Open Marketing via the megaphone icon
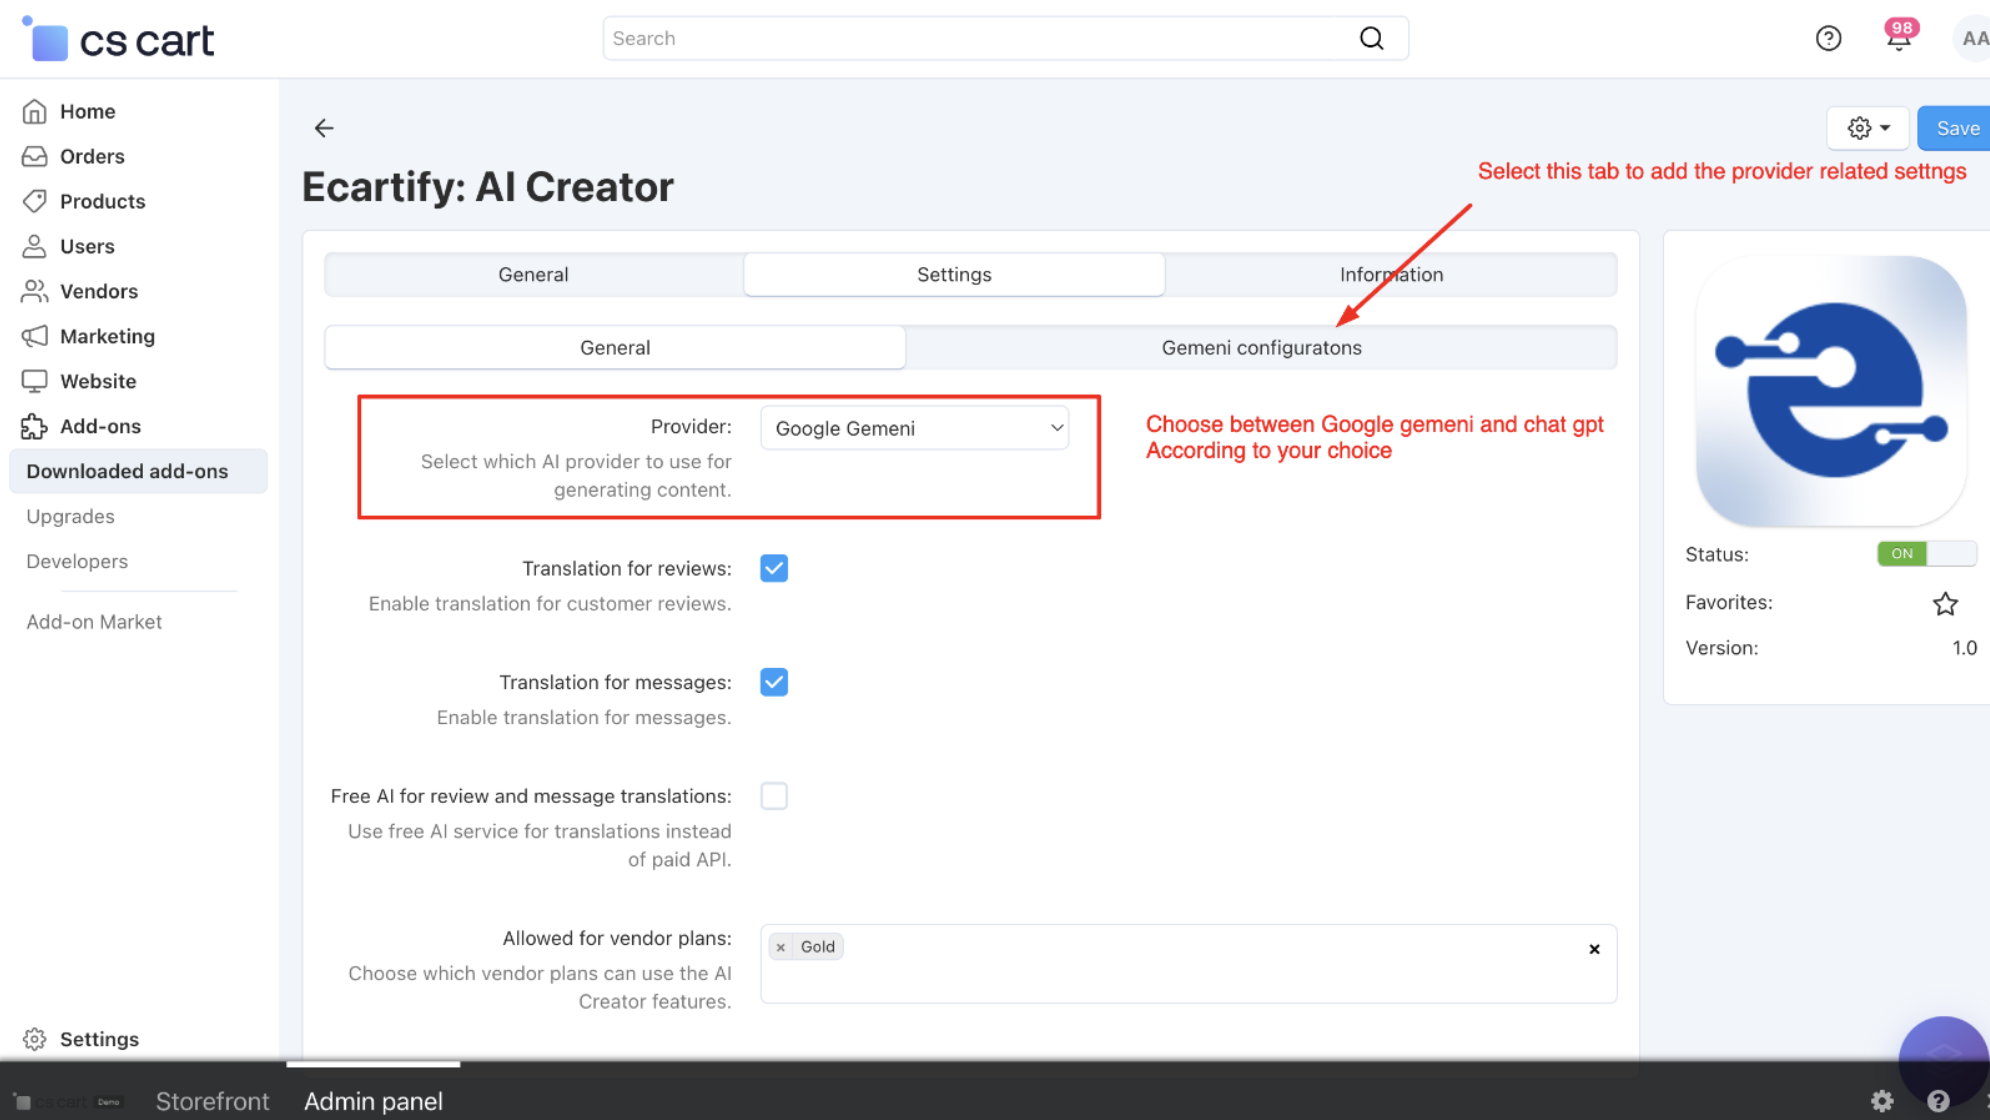The height and width of the screenshot is (1120, 1990). 35,336
